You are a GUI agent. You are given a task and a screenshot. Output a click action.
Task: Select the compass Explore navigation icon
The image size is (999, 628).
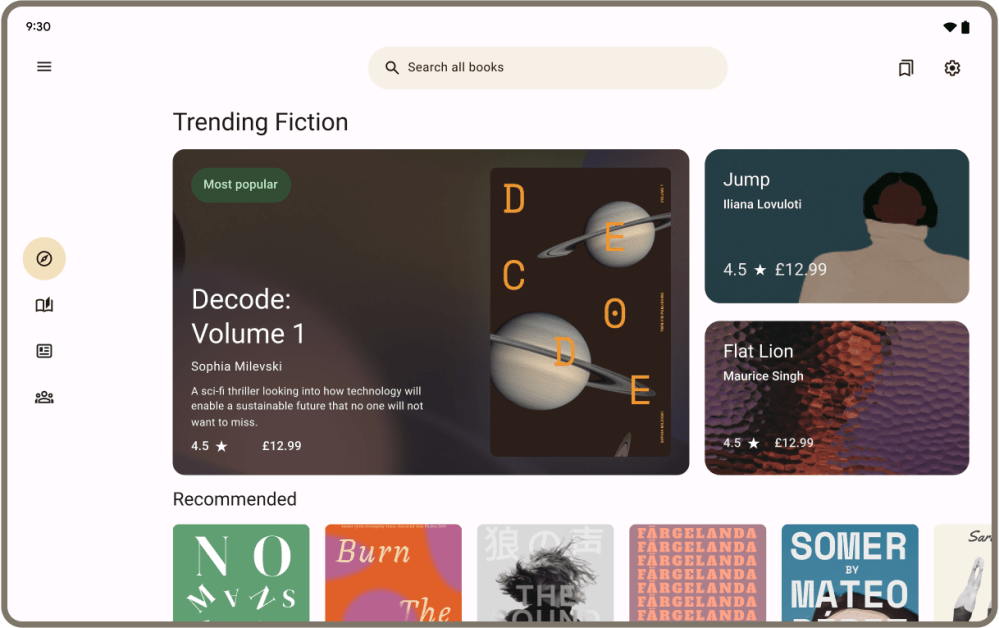point(44,259)
